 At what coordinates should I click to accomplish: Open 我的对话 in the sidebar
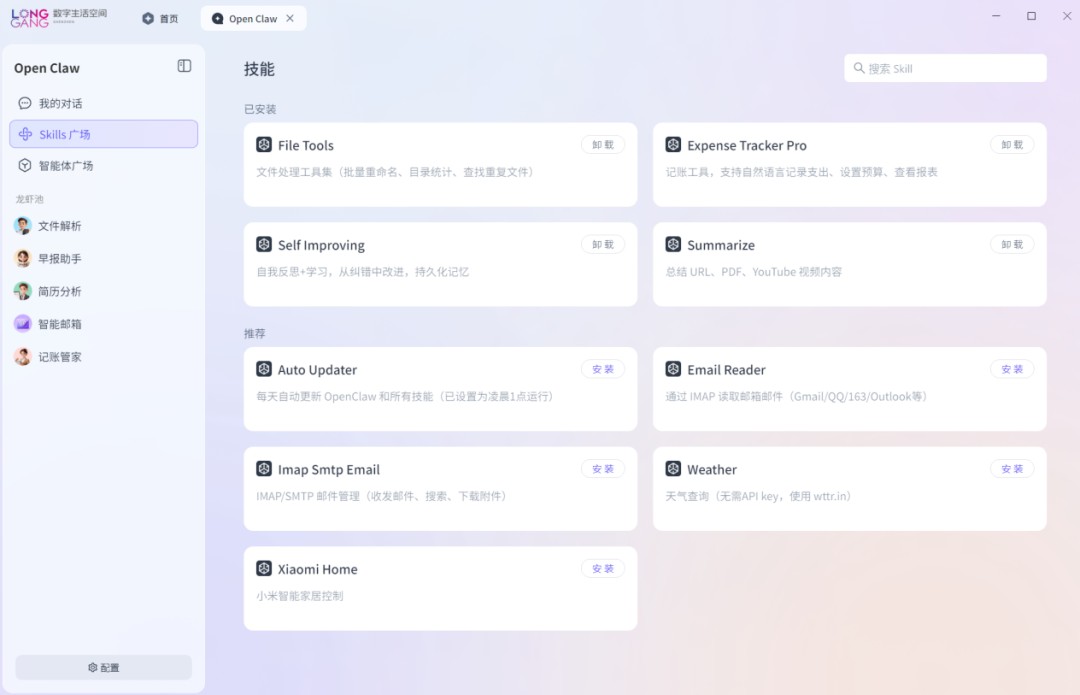tap(60, 103)
